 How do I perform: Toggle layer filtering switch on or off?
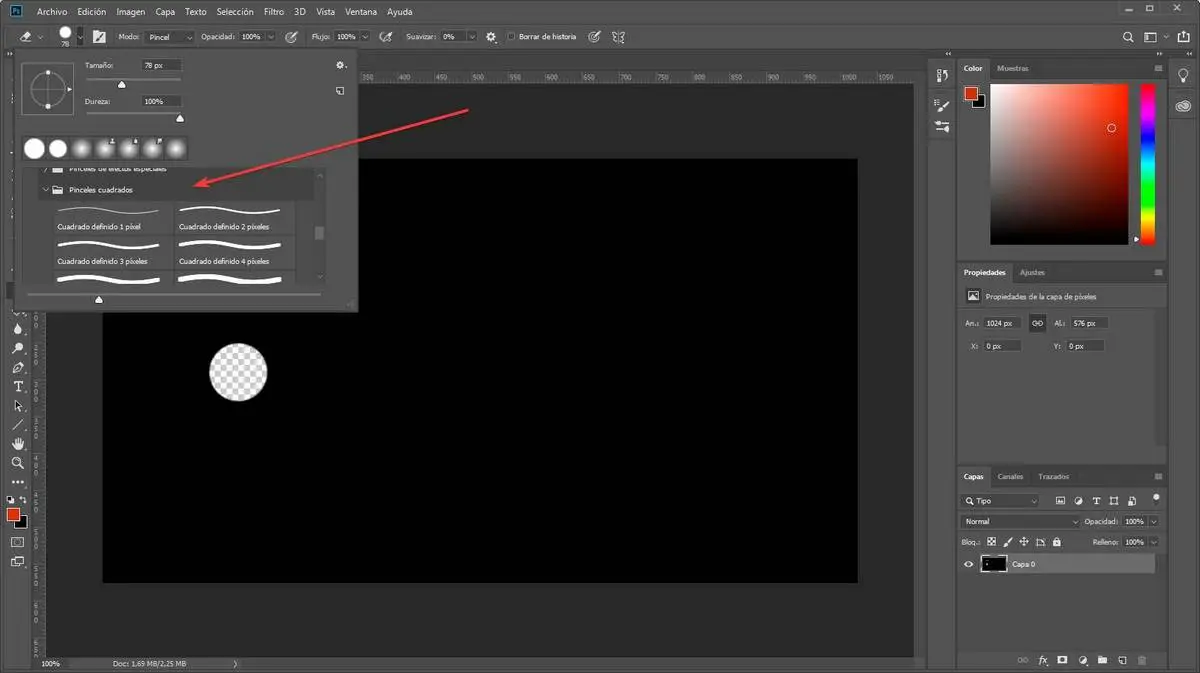pos(1157,497)
